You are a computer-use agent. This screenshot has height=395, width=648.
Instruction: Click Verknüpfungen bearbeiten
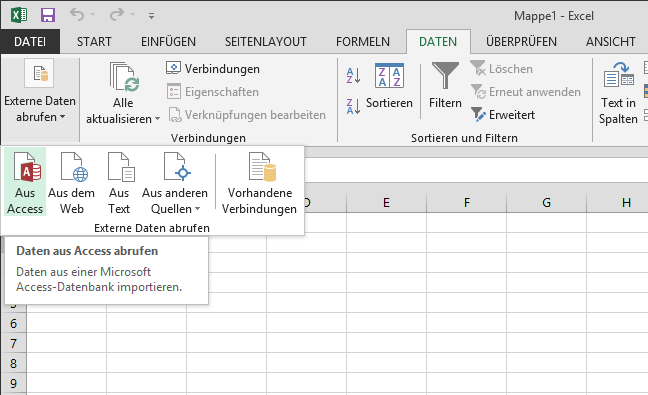(247, 115)
